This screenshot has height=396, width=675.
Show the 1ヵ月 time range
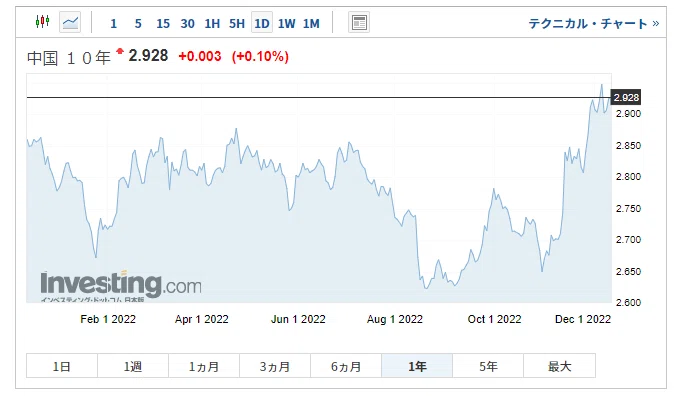[204, 366]
